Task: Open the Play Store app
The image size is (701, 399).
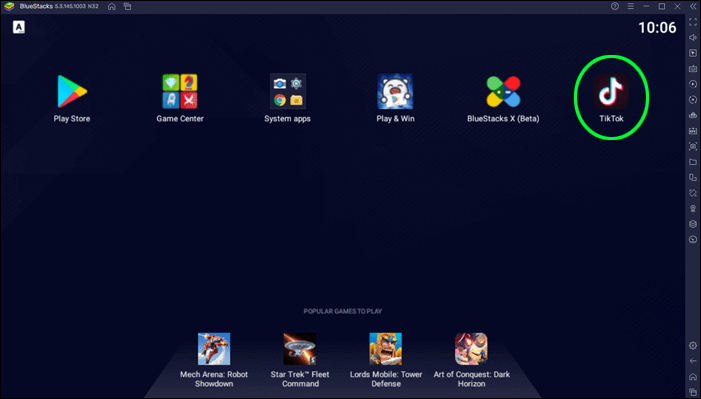Action: point(72,92)
